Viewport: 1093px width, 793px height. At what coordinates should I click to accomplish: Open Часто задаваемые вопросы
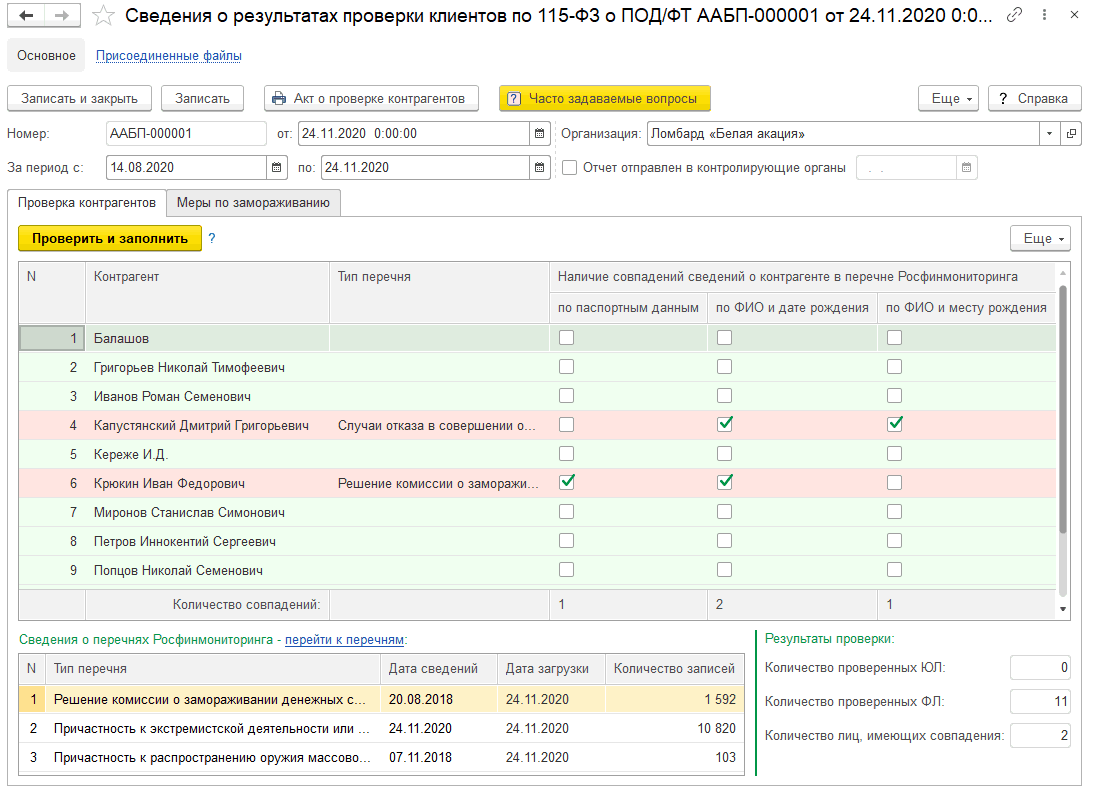tap(604, 98)
